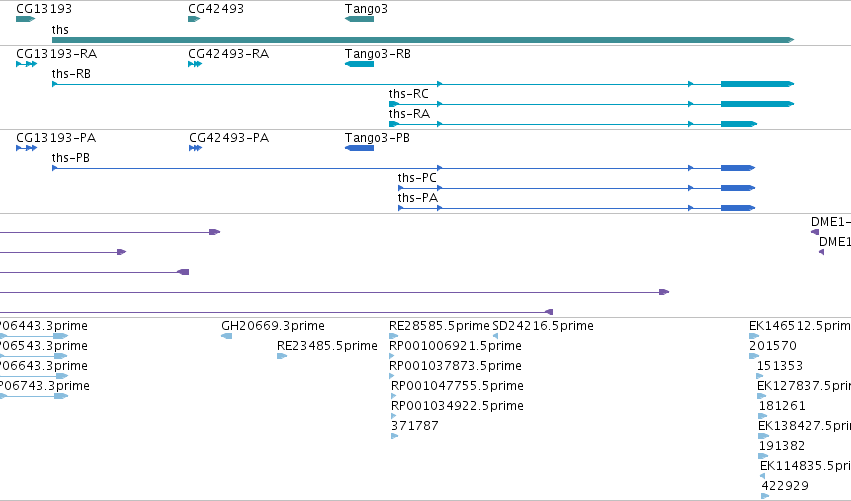Screen dimensions: 851x501
Task: Click the 201570 feature label
Action: (x=773, y=346)
